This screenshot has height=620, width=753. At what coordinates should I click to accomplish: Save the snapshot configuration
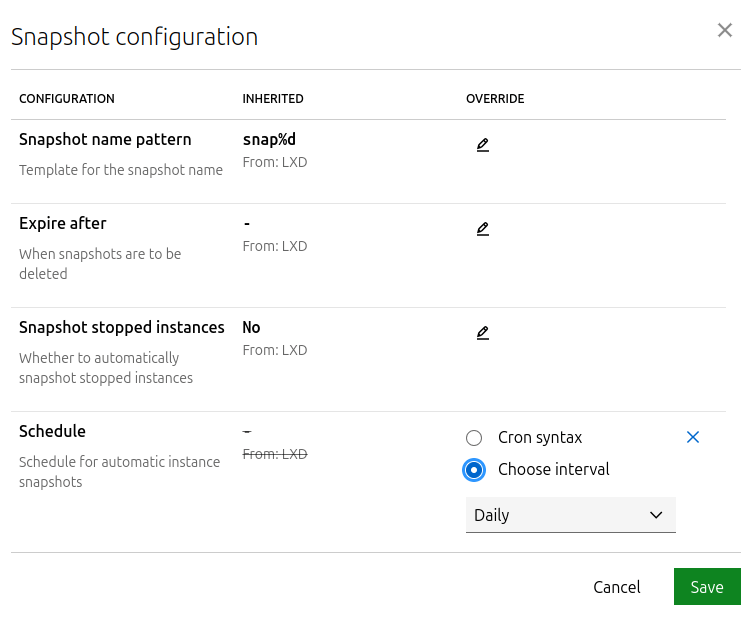[706, 587]
